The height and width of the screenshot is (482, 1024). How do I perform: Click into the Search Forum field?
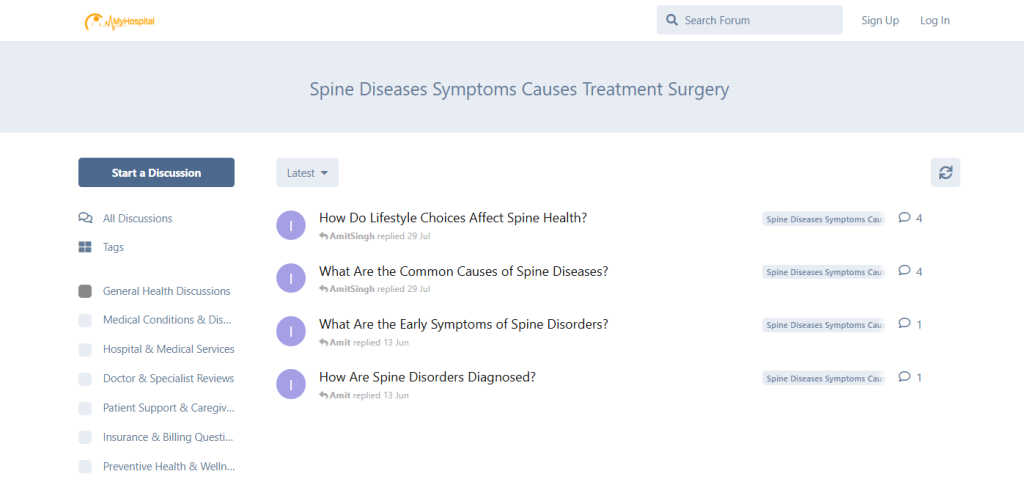point(760,20)
